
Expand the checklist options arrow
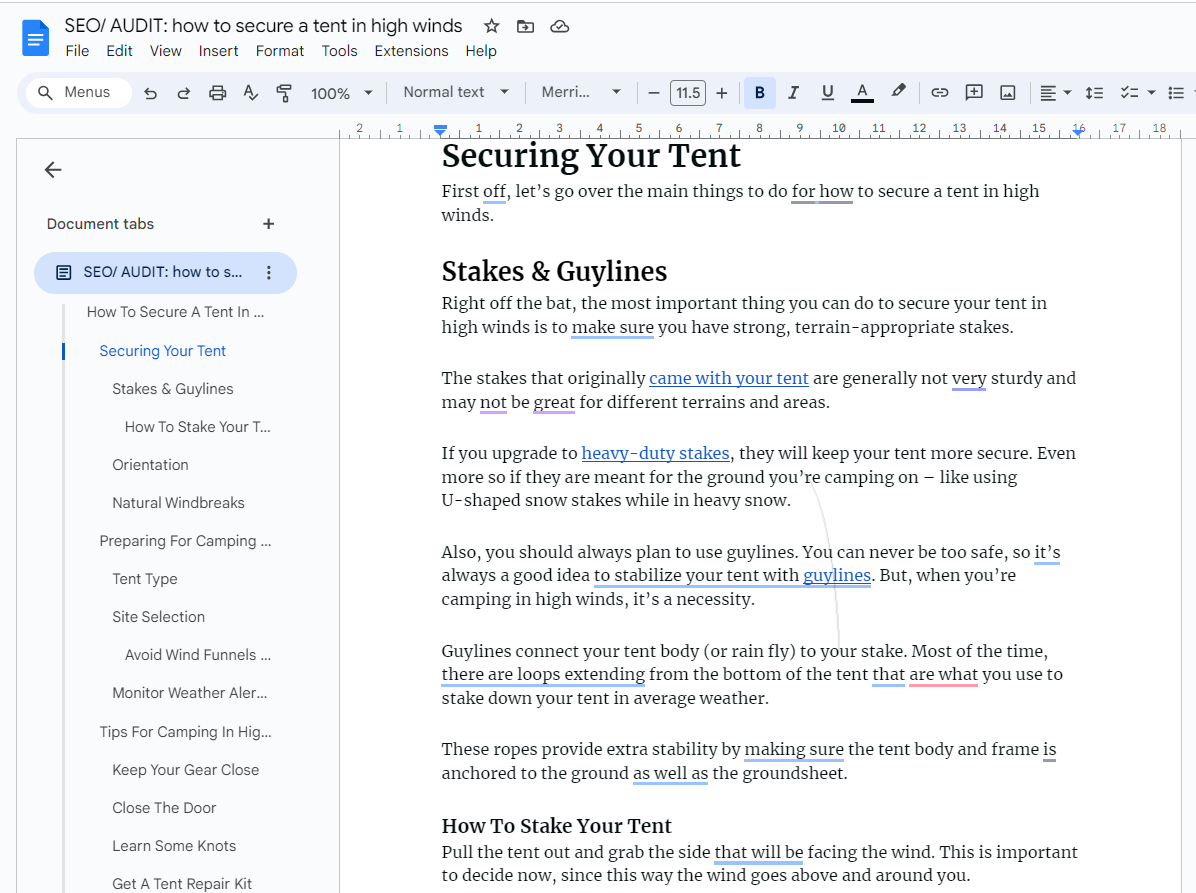click(x=1152, y=93)
